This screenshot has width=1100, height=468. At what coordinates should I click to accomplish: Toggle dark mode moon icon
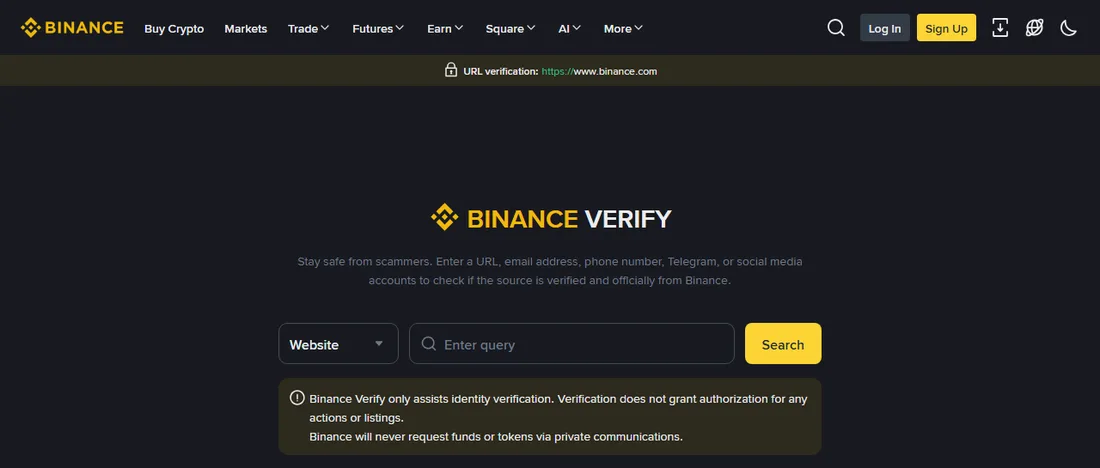pos(1068,28)
